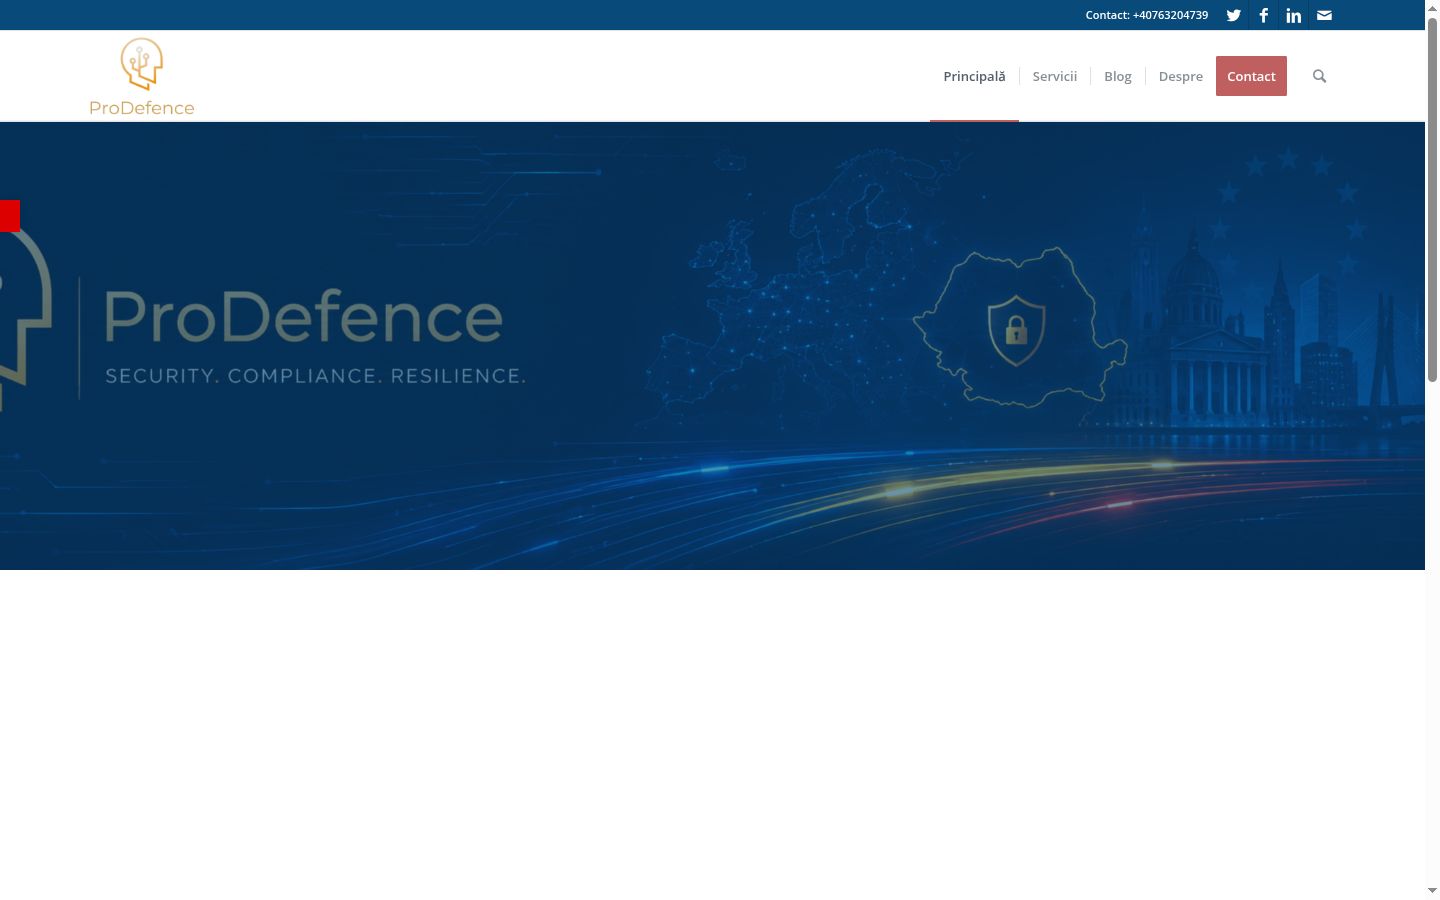1440x900 pixels.
Task: Click the scrollbar up arrow
Action: pyautogui.click(x=1432, y=8)
